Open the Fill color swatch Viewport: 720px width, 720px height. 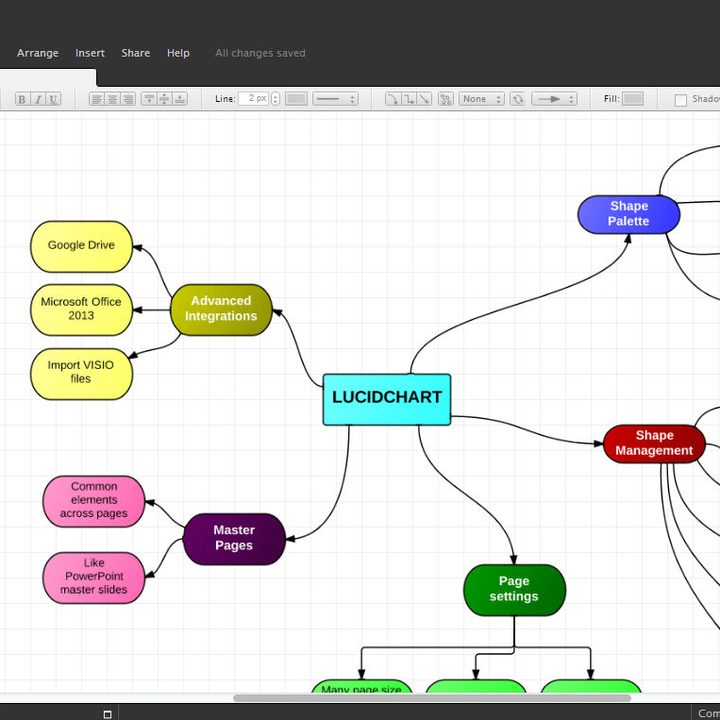click(x=633, y=99)
